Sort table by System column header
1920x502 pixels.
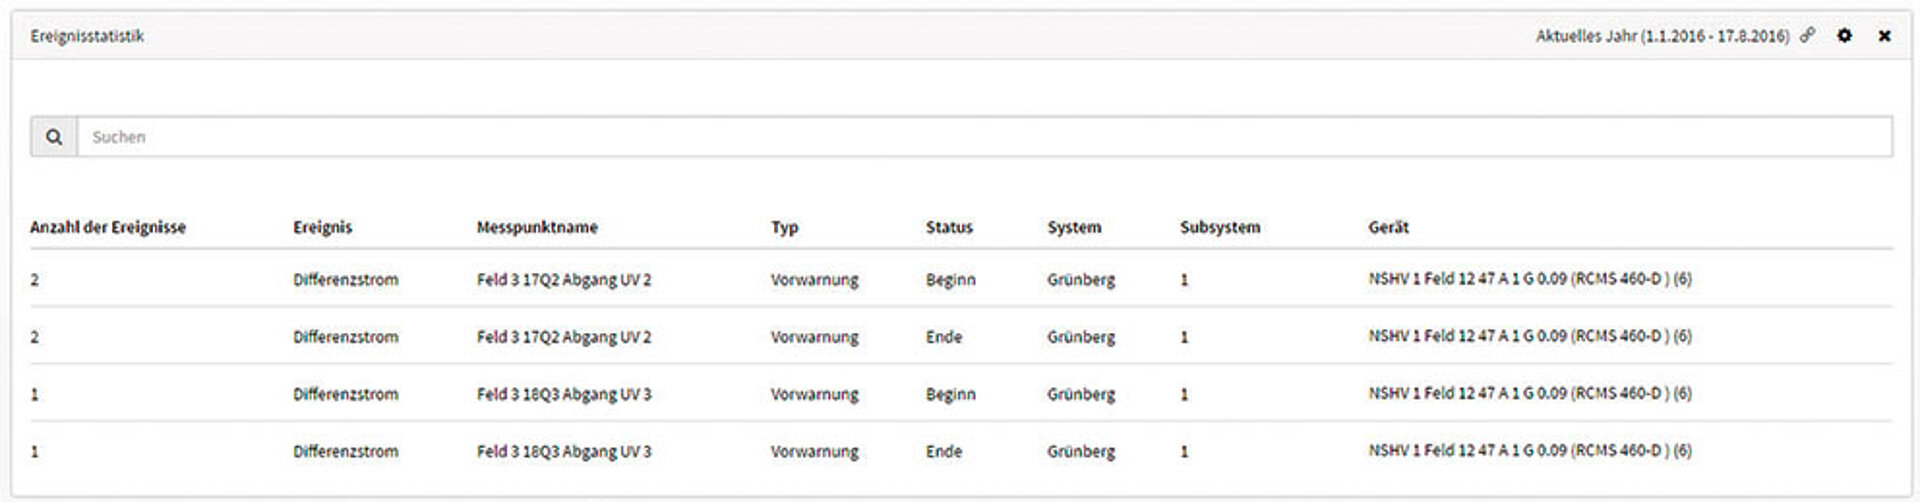point(1074,227)
